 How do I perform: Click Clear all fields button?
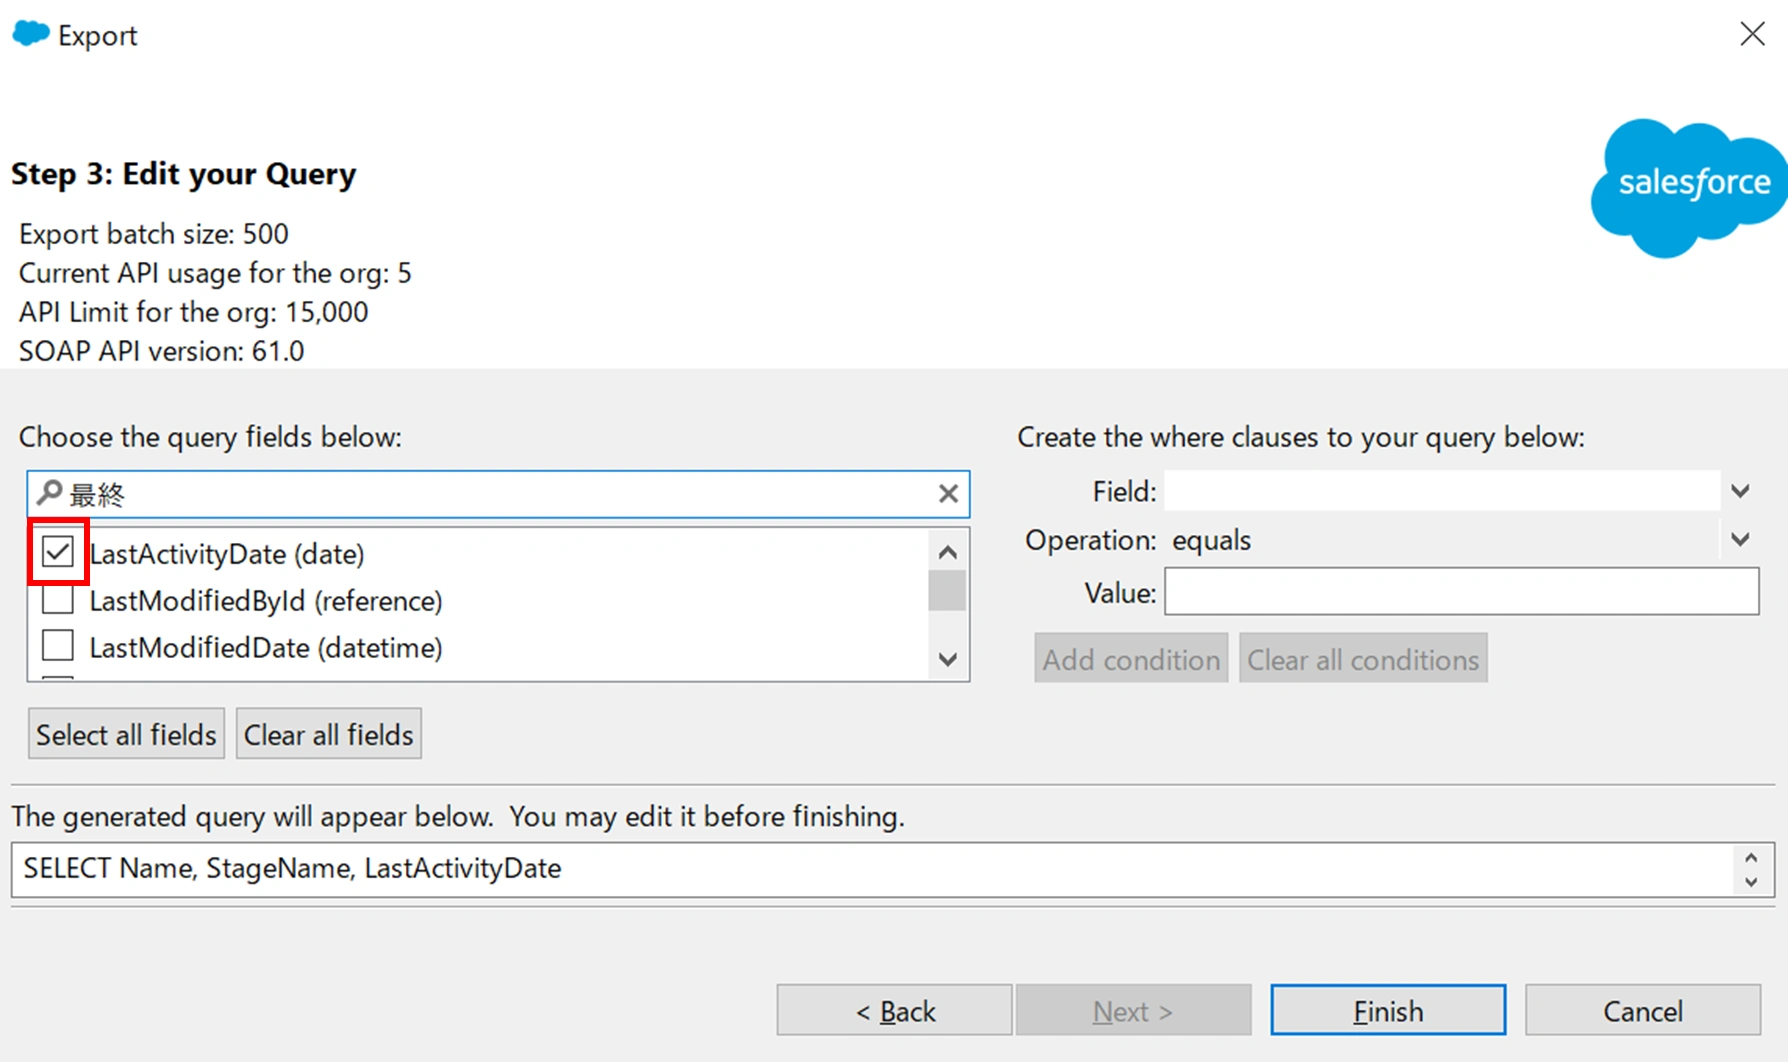click(x=329, y=734)
